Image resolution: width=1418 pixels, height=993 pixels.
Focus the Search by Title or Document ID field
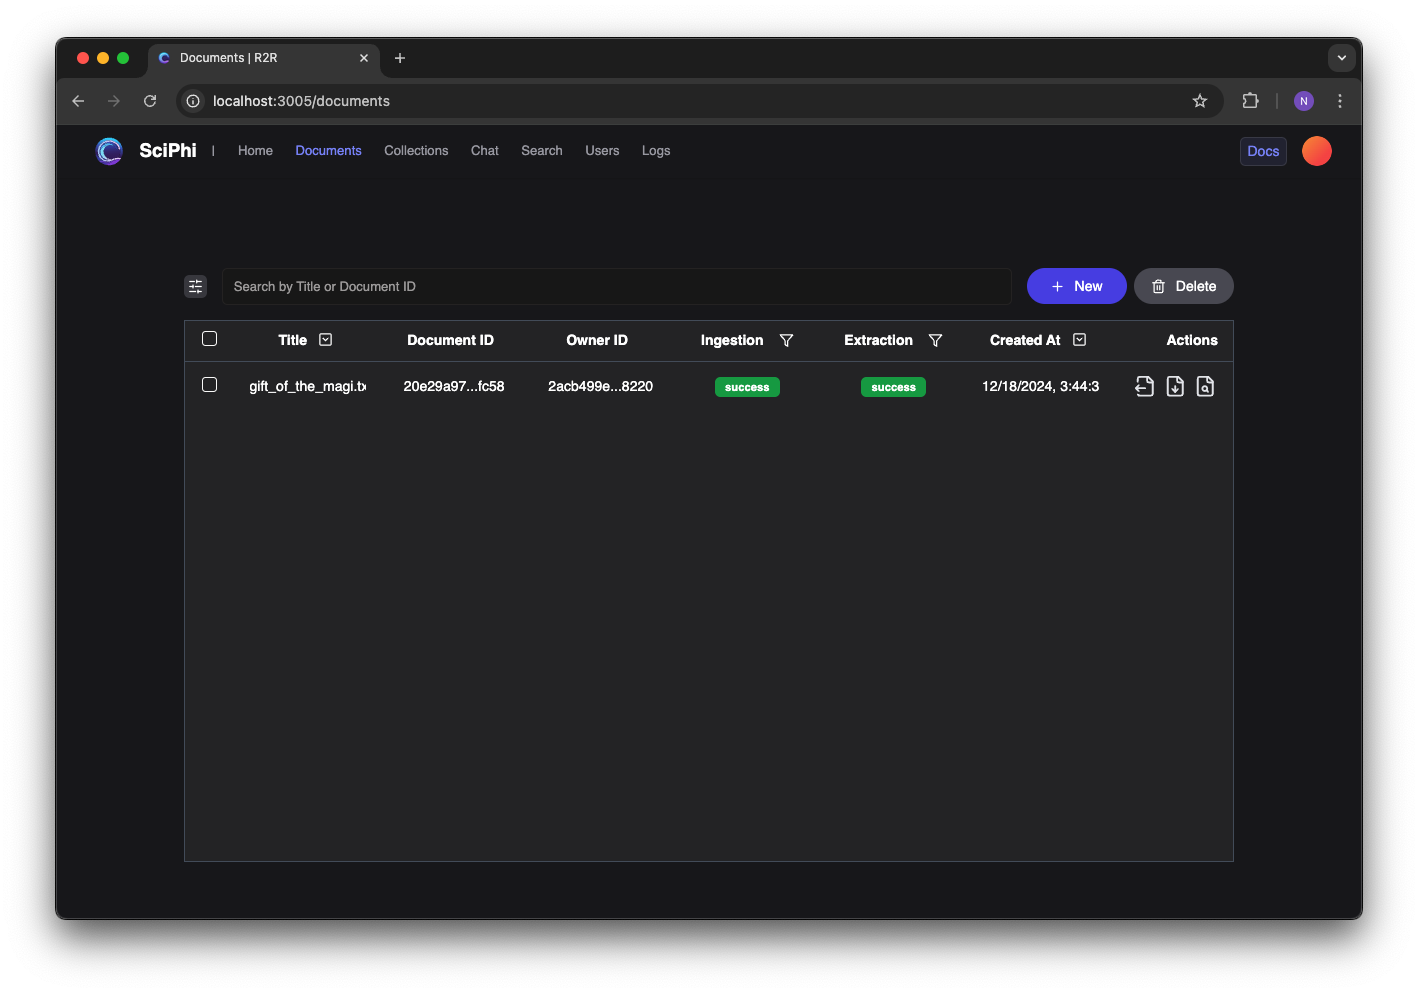click(x=617, y=286)
